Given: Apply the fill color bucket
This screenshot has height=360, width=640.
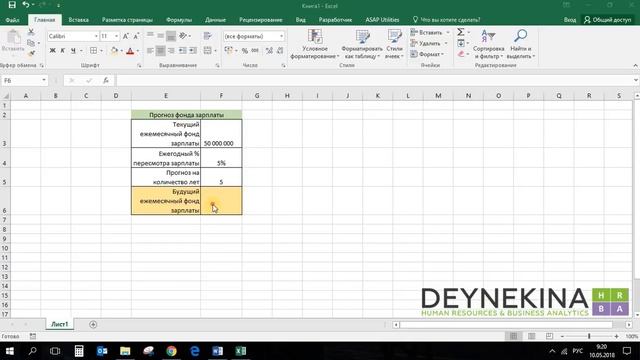Looking at the screenshot, I should click(114, 51).
